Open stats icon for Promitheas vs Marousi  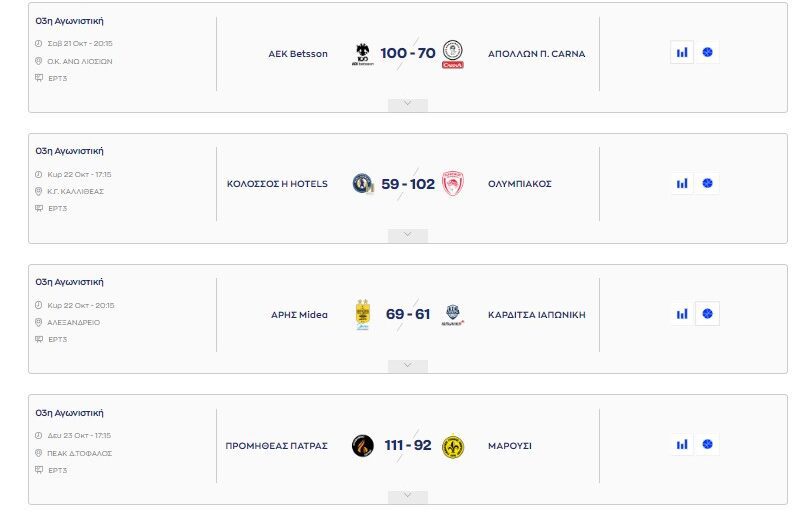coord(682,445)
